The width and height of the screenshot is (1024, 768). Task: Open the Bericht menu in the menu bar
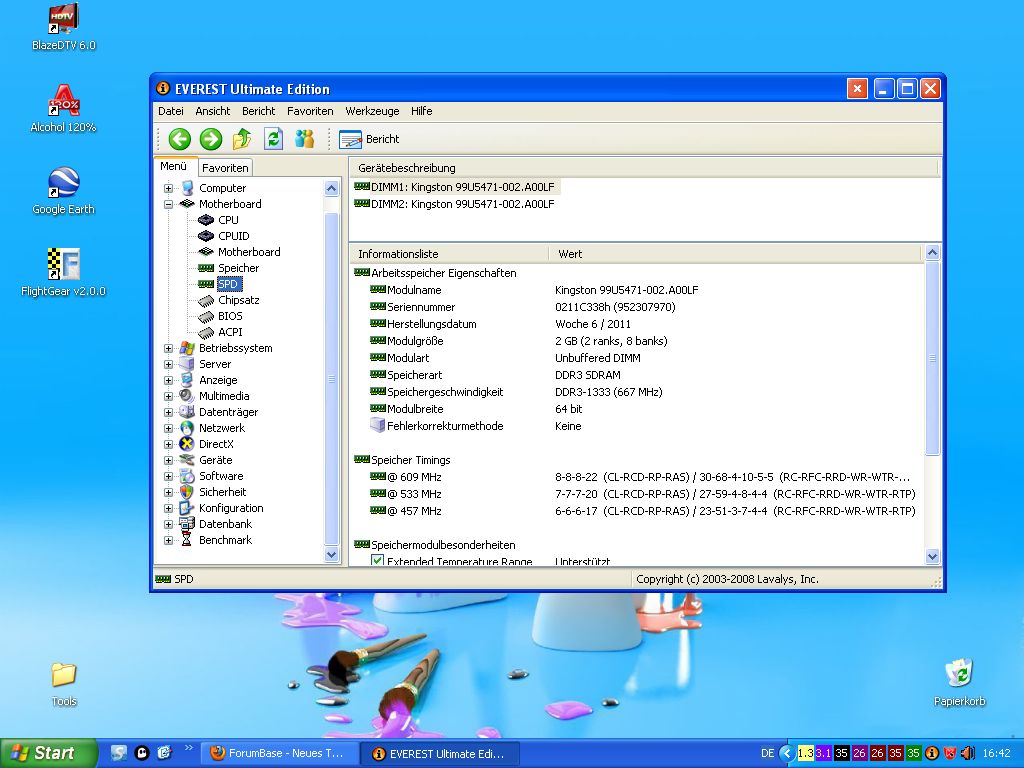pos(259,111)
